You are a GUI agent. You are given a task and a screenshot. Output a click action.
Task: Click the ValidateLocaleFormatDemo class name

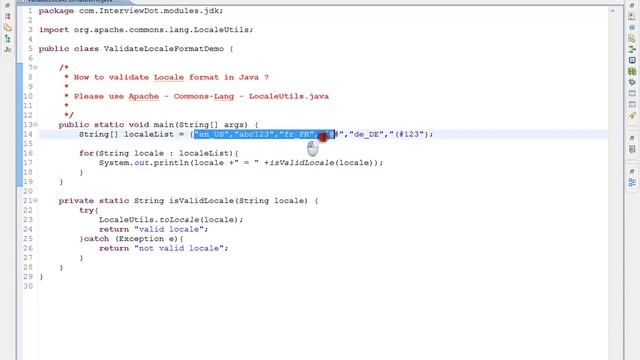coord(164,49)
